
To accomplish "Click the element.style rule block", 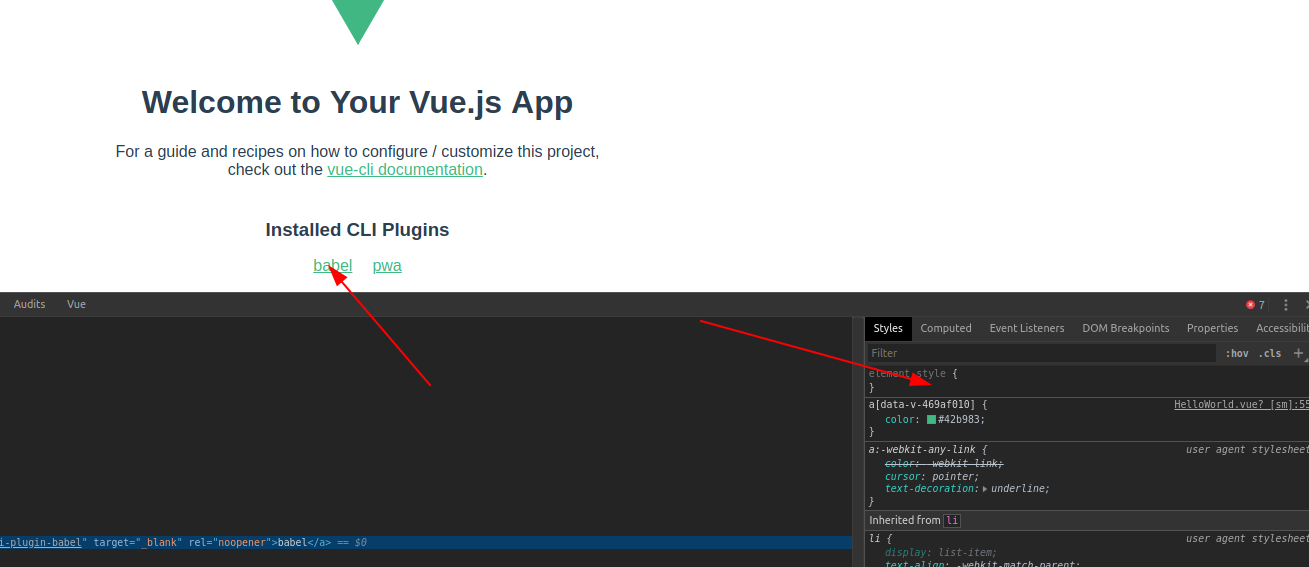I will (x=1087, y=380).
